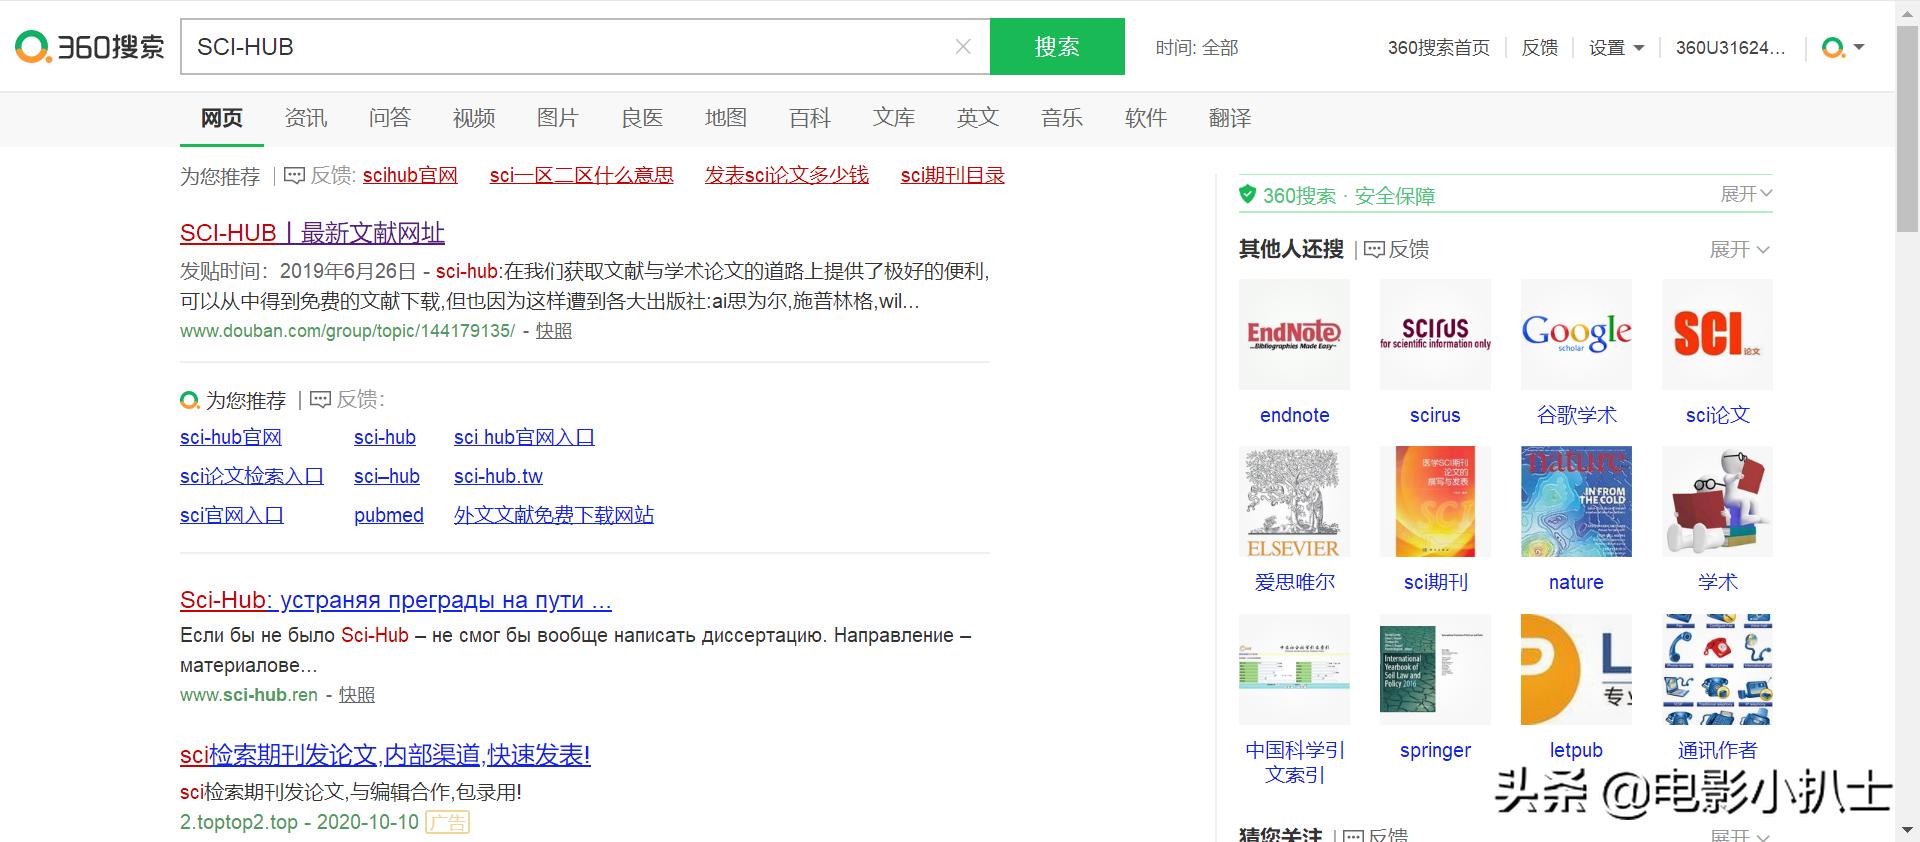Open related search sci-hub官网
Image resolution: width=1920 pixels, height=842 pixels.
click(231, 437)
